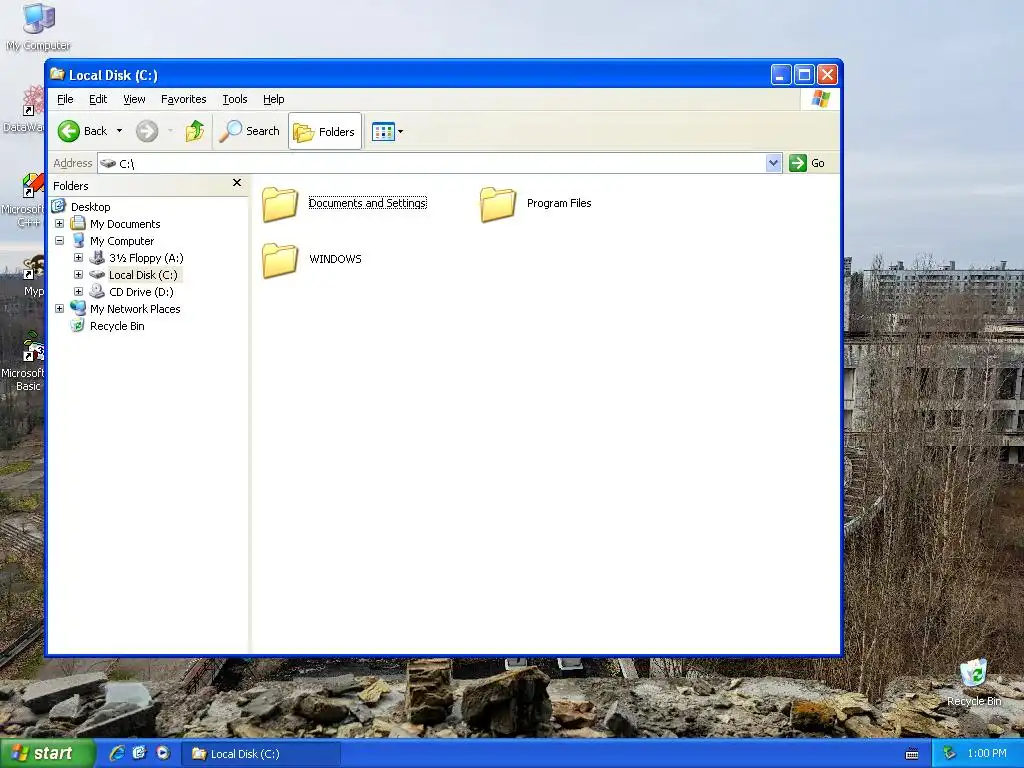Click the Documents and Settings label

(x=368, y=203)
